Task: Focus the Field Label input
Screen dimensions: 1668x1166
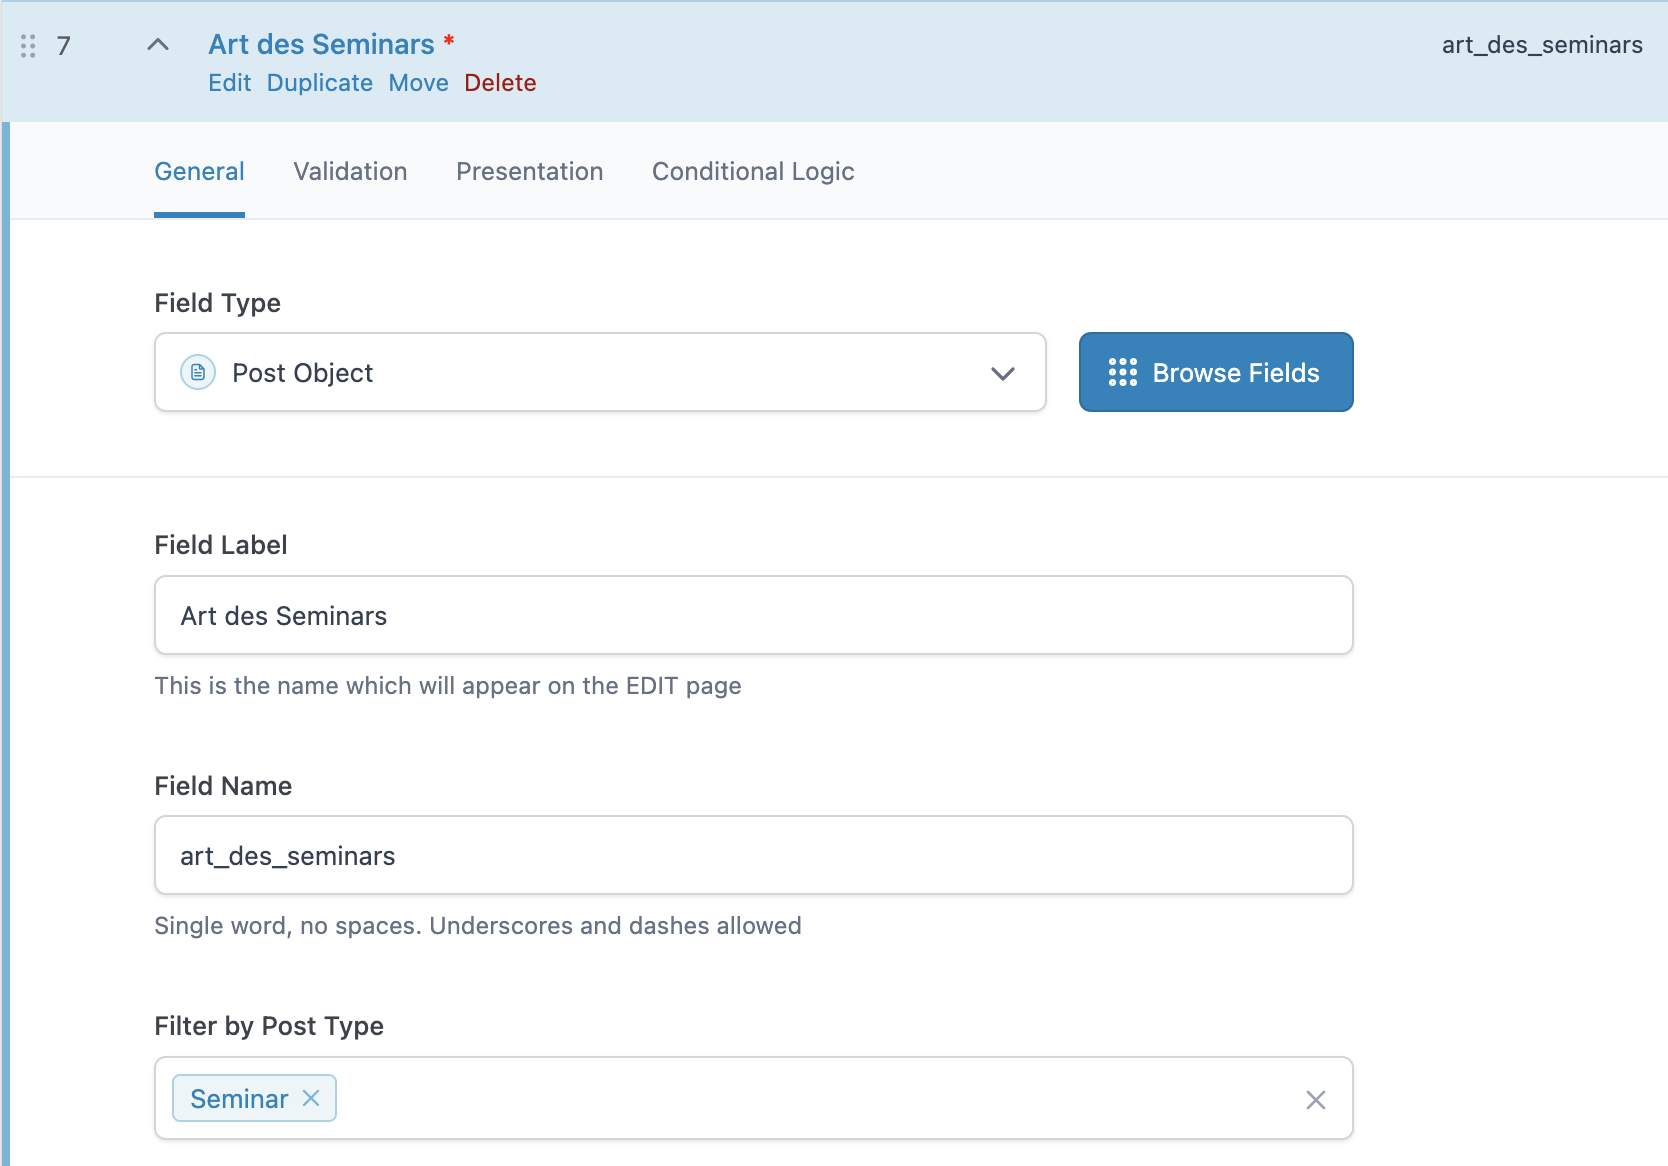Action: [x=754, y=615]
